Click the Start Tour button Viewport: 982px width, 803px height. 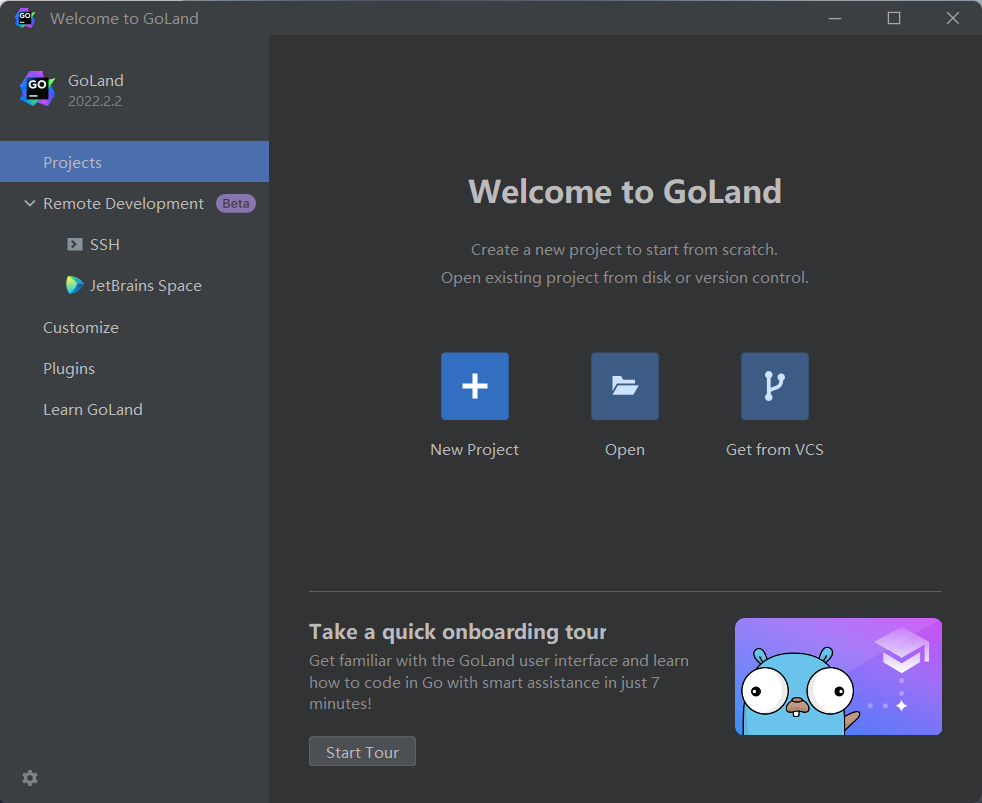click(362, 752)
